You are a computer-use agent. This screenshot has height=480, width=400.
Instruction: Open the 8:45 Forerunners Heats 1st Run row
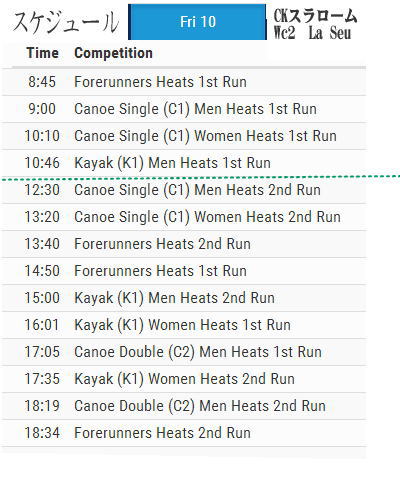coord(184,82)
